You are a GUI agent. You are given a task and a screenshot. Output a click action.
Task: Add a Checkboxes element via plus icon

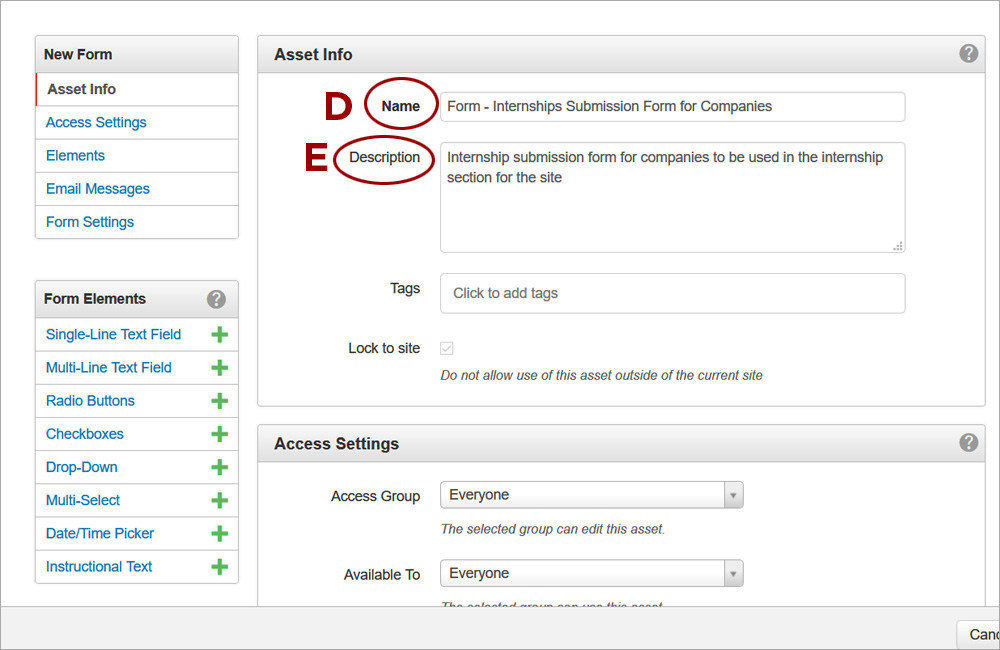point(219,434)
